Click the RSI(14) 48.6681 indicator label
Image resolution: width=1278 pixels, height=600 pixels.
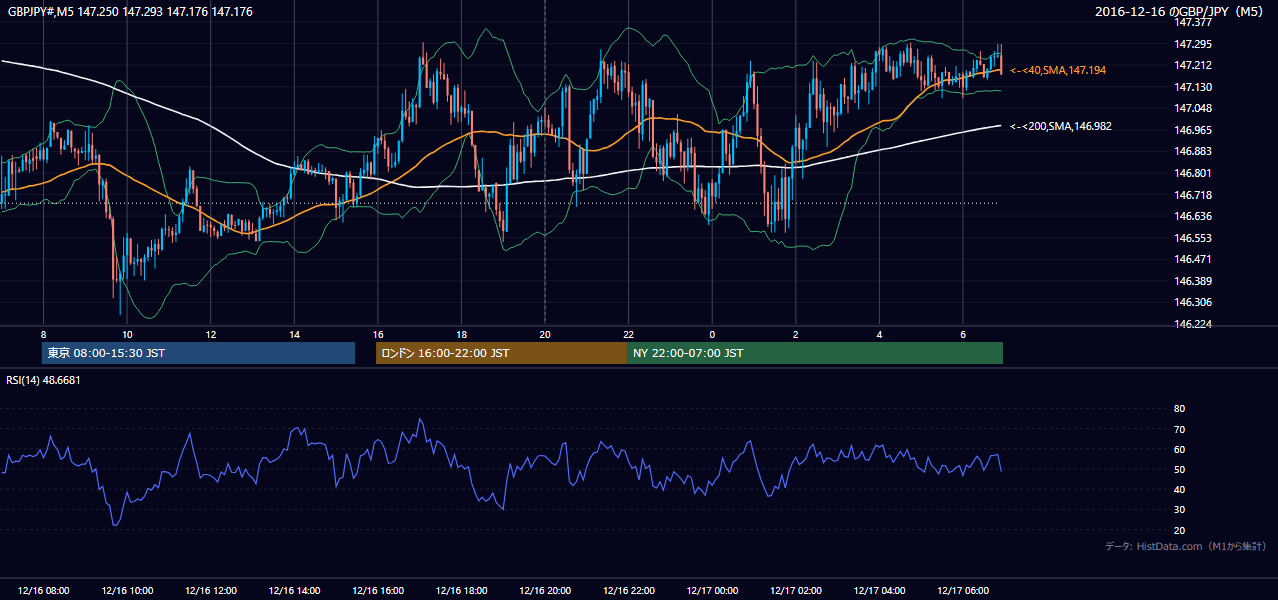pyautogui.click(x=43, y=380)
